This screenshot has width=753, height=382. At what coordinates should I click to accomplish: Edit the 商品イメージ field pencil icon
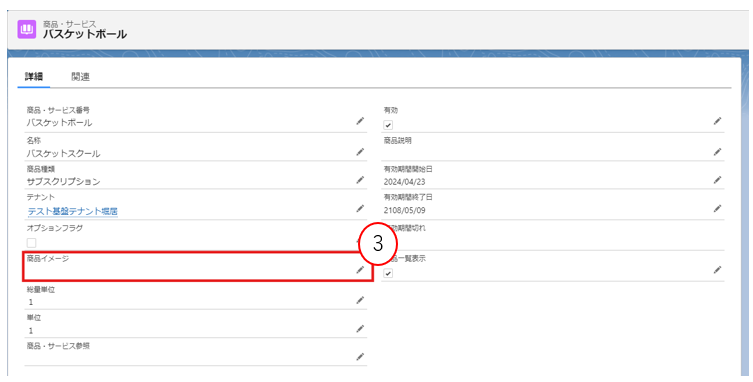coord(360,270)
